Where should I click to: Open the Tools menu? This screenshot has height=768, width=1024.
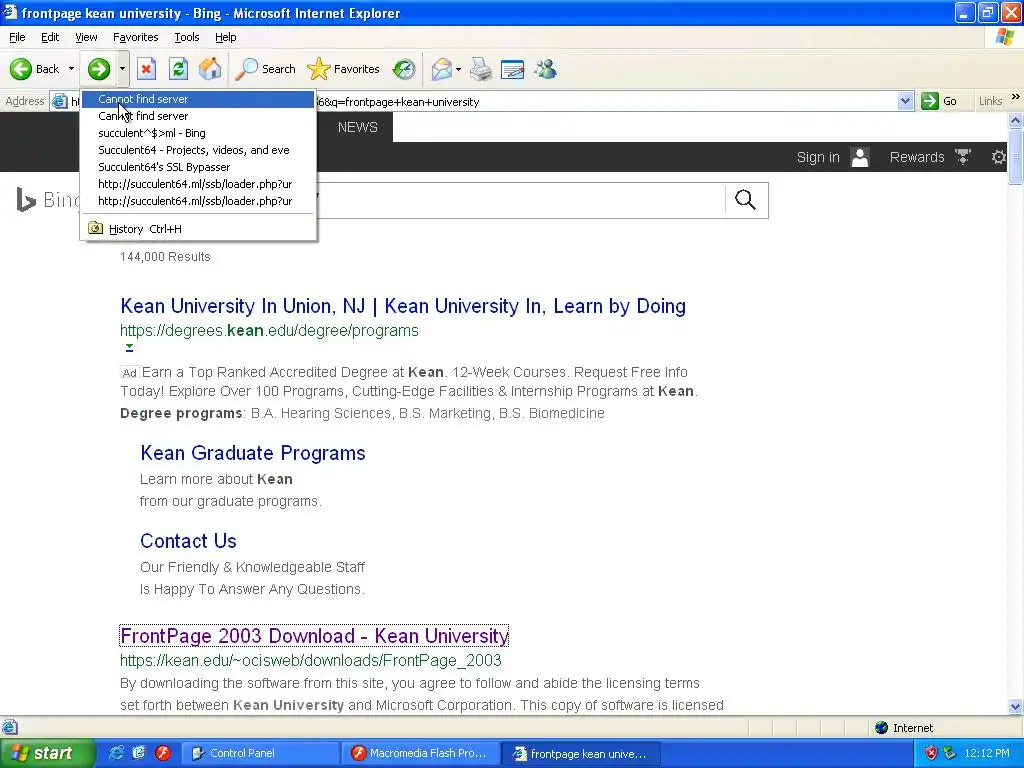pyautogui.click(x=186, y=37)
